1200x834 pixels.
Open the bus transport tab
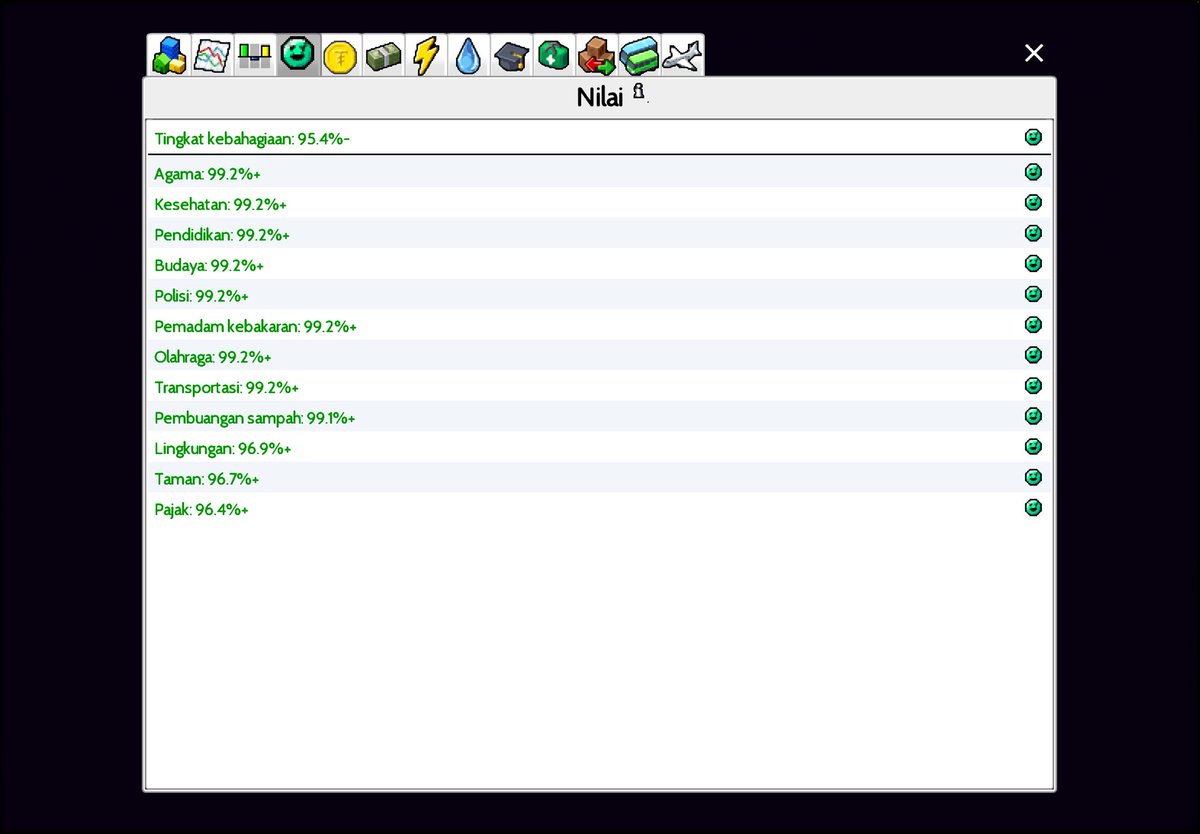coord(640,56)
